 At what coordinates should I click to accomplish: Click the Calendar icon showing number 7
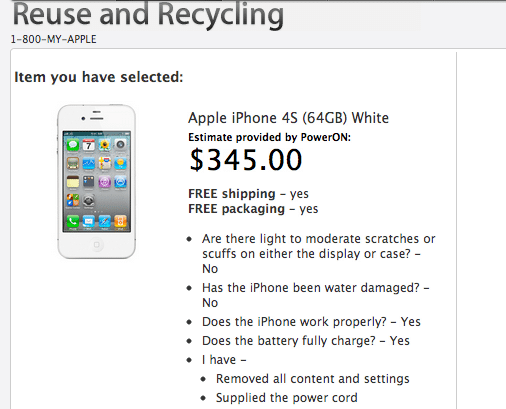click(89, 145)
